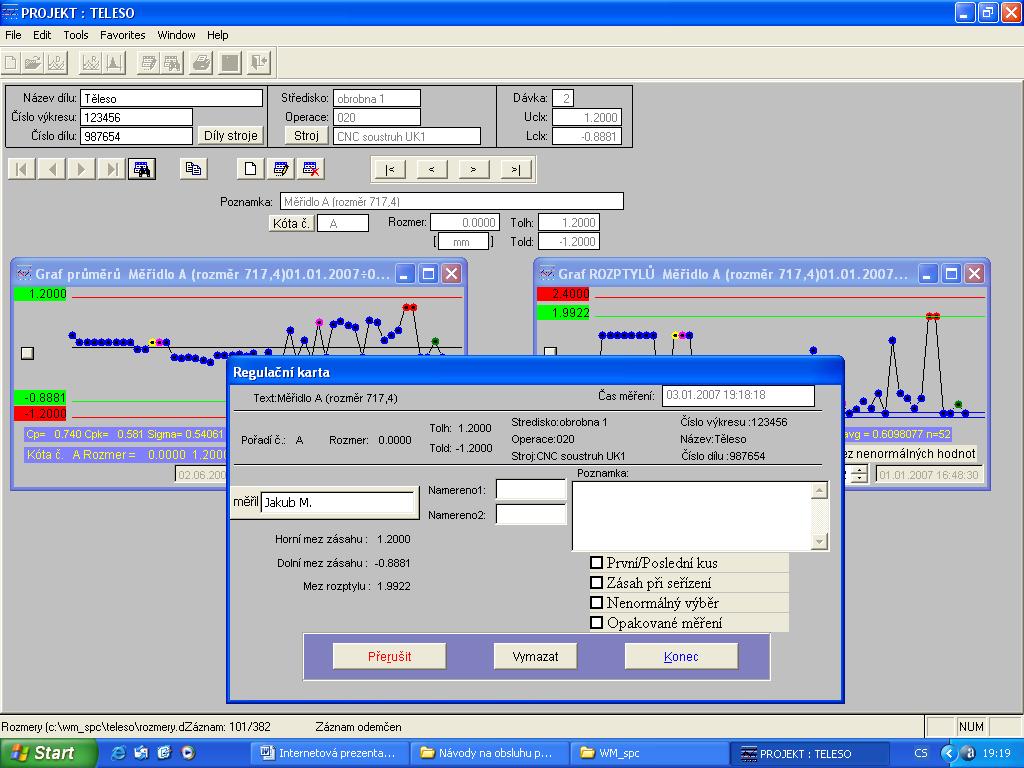
Task: Click the Poznamka scrollbar down arrow
Action: pos(819,541)
